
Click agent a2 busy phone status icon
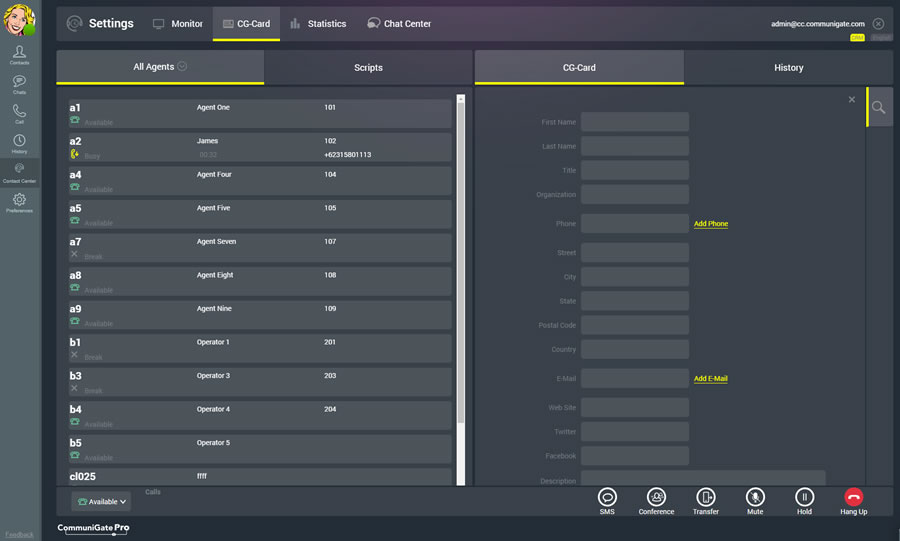75,154
